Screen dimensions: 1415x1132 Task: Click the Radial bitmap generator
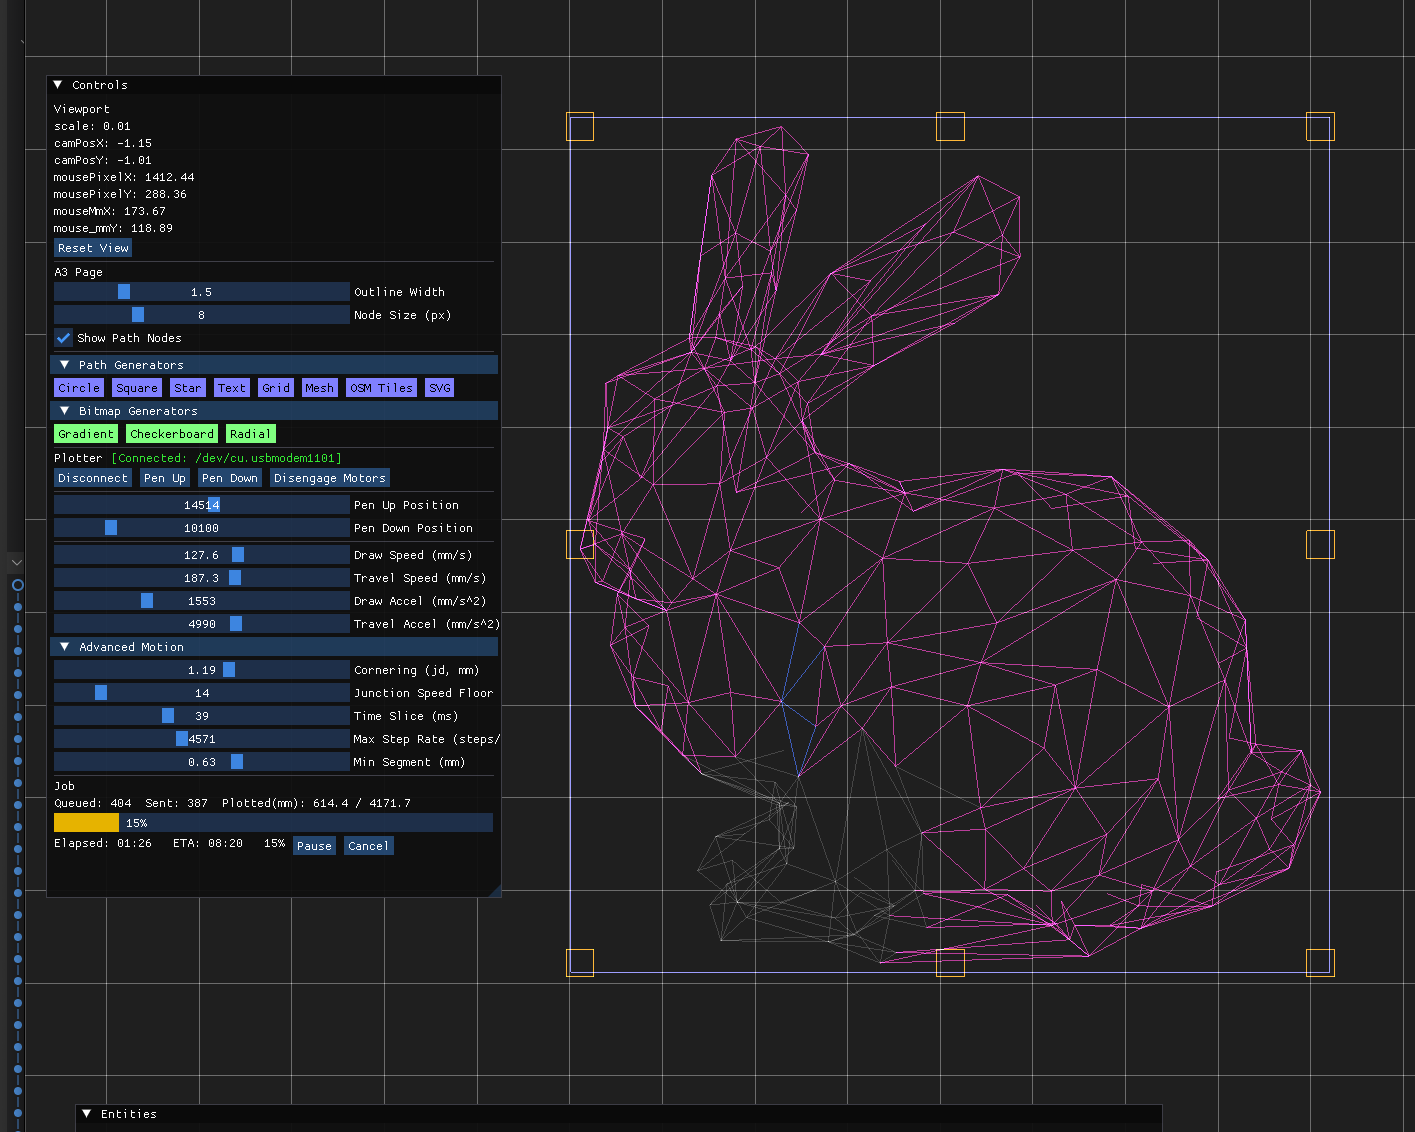pyautogui.click(x=250, y=434)
